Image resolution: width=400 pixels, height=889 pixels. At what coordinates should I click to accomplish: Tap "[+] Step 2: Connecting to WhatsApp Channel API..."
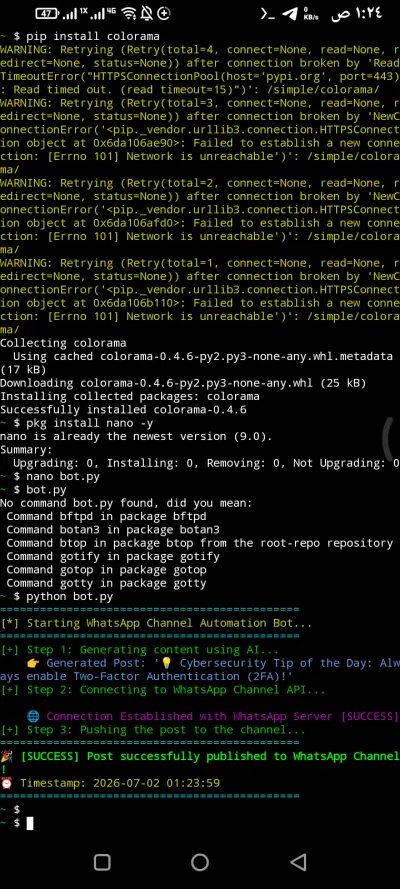163,689
